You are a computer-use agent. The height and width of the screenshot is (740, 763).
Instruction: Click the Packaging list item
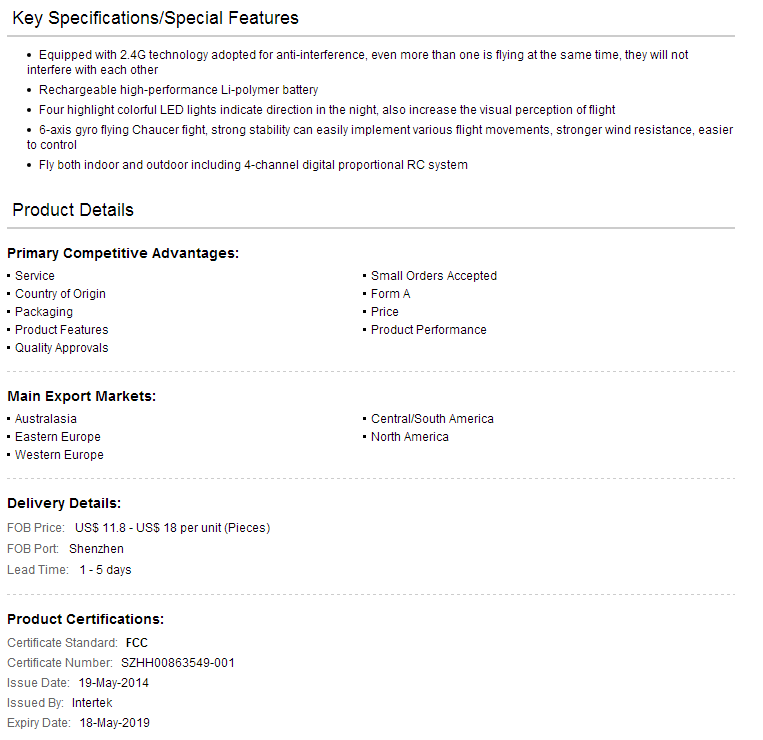coord(44,311)
